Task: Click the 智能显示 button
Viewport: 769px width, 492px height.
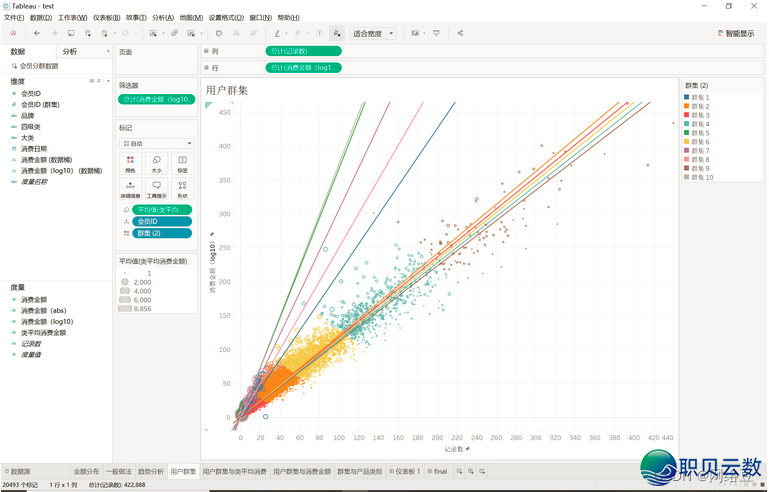Action: click(x=735, y=33)
